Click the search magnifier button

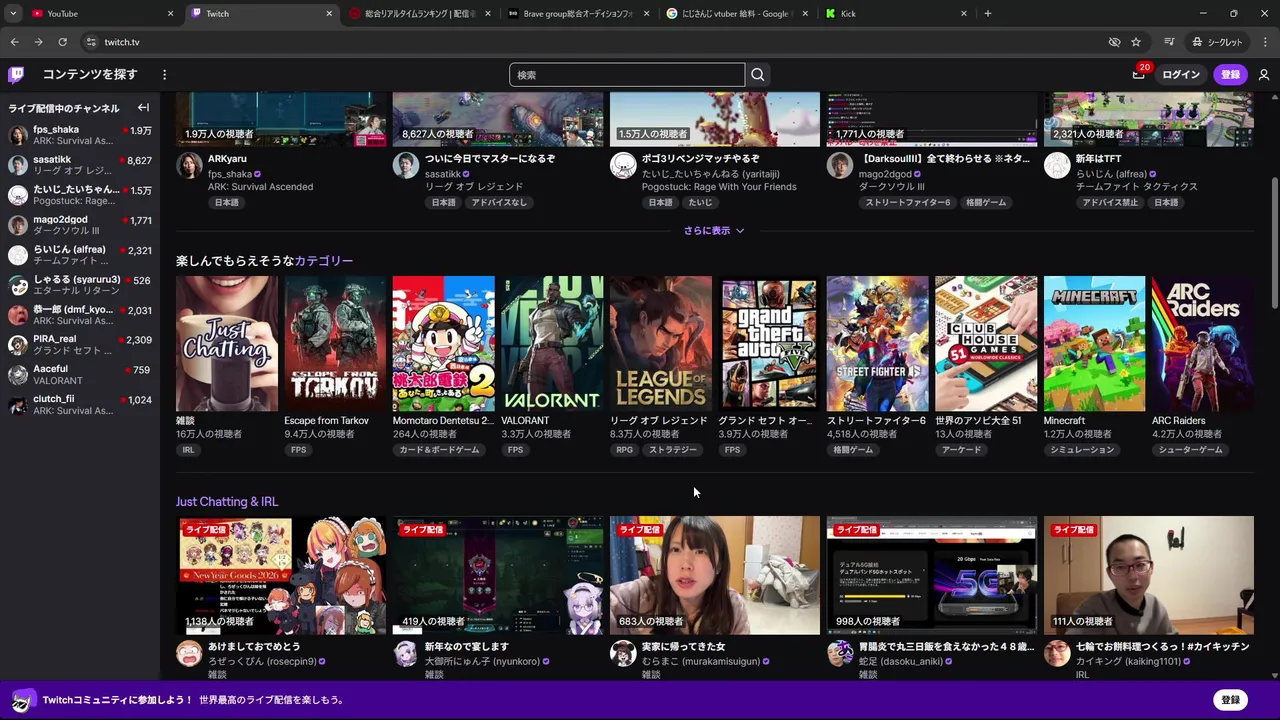(x=758, y=75)
